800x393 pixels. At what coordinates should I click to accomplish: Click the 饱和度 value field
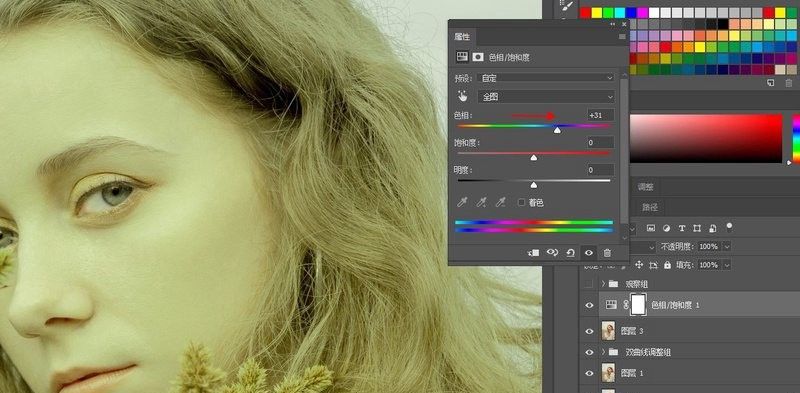pos(601,143)
